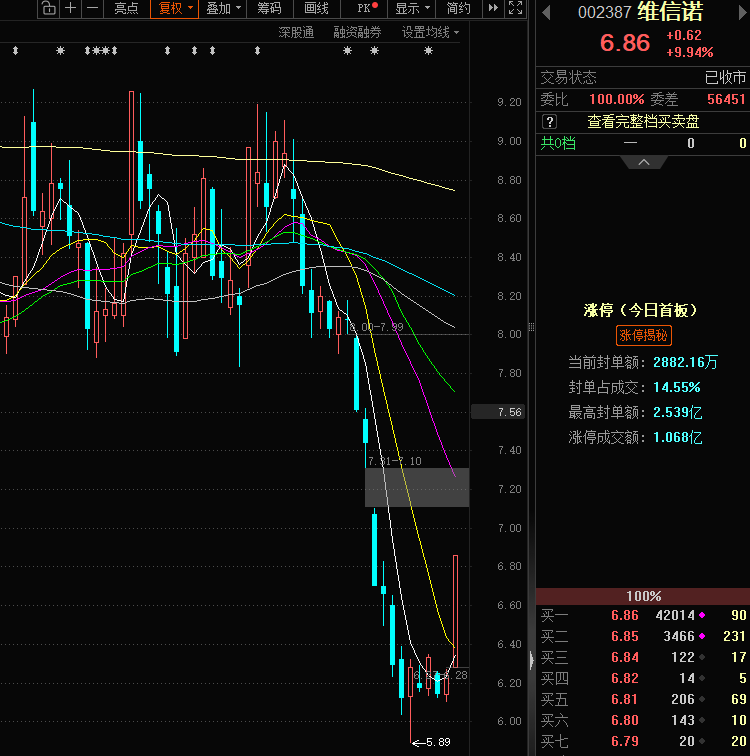Click the current price 6.86
The image size is (750, 756).
pos(625,43)
